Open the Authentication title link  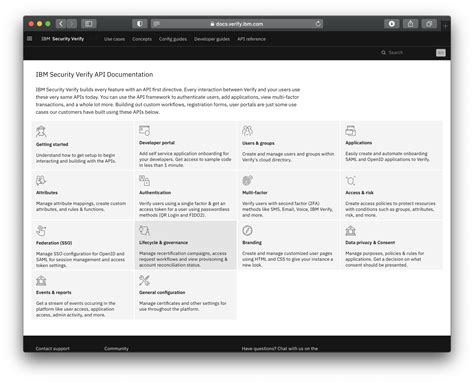coord(155,193)
